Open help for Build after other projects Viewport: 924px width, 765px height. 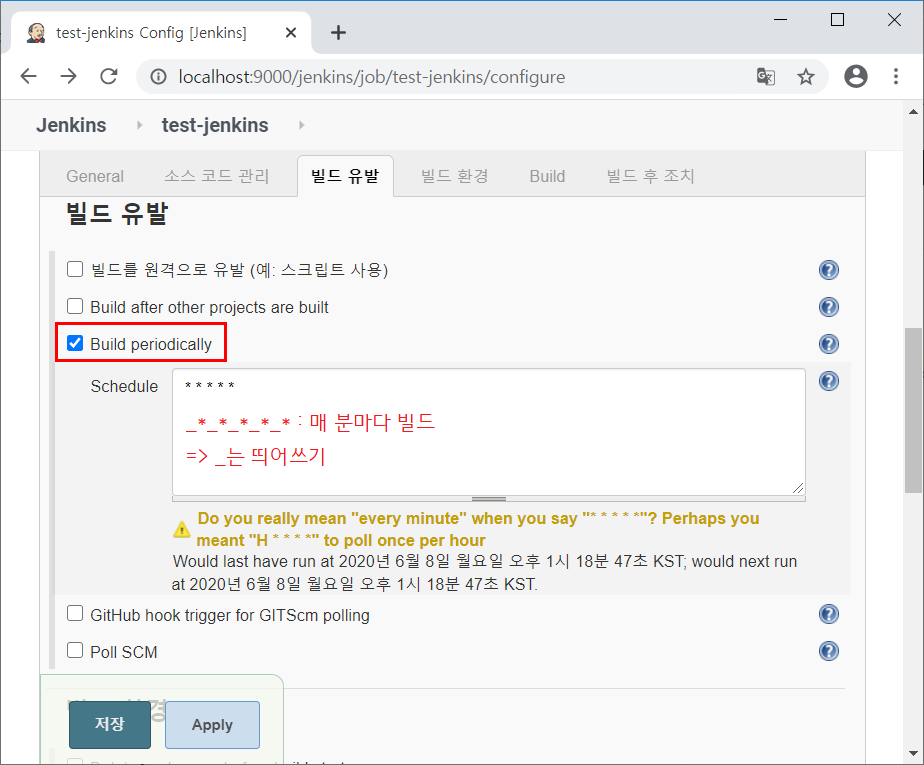(x=829, y=307)
